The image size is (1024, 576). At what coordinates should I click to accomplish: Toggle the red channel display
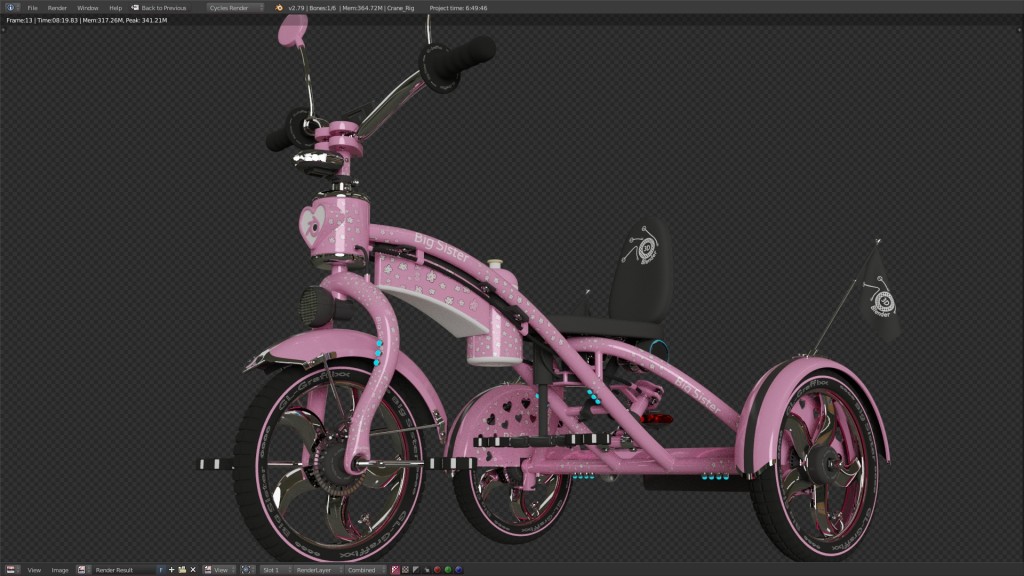(438, 568)
